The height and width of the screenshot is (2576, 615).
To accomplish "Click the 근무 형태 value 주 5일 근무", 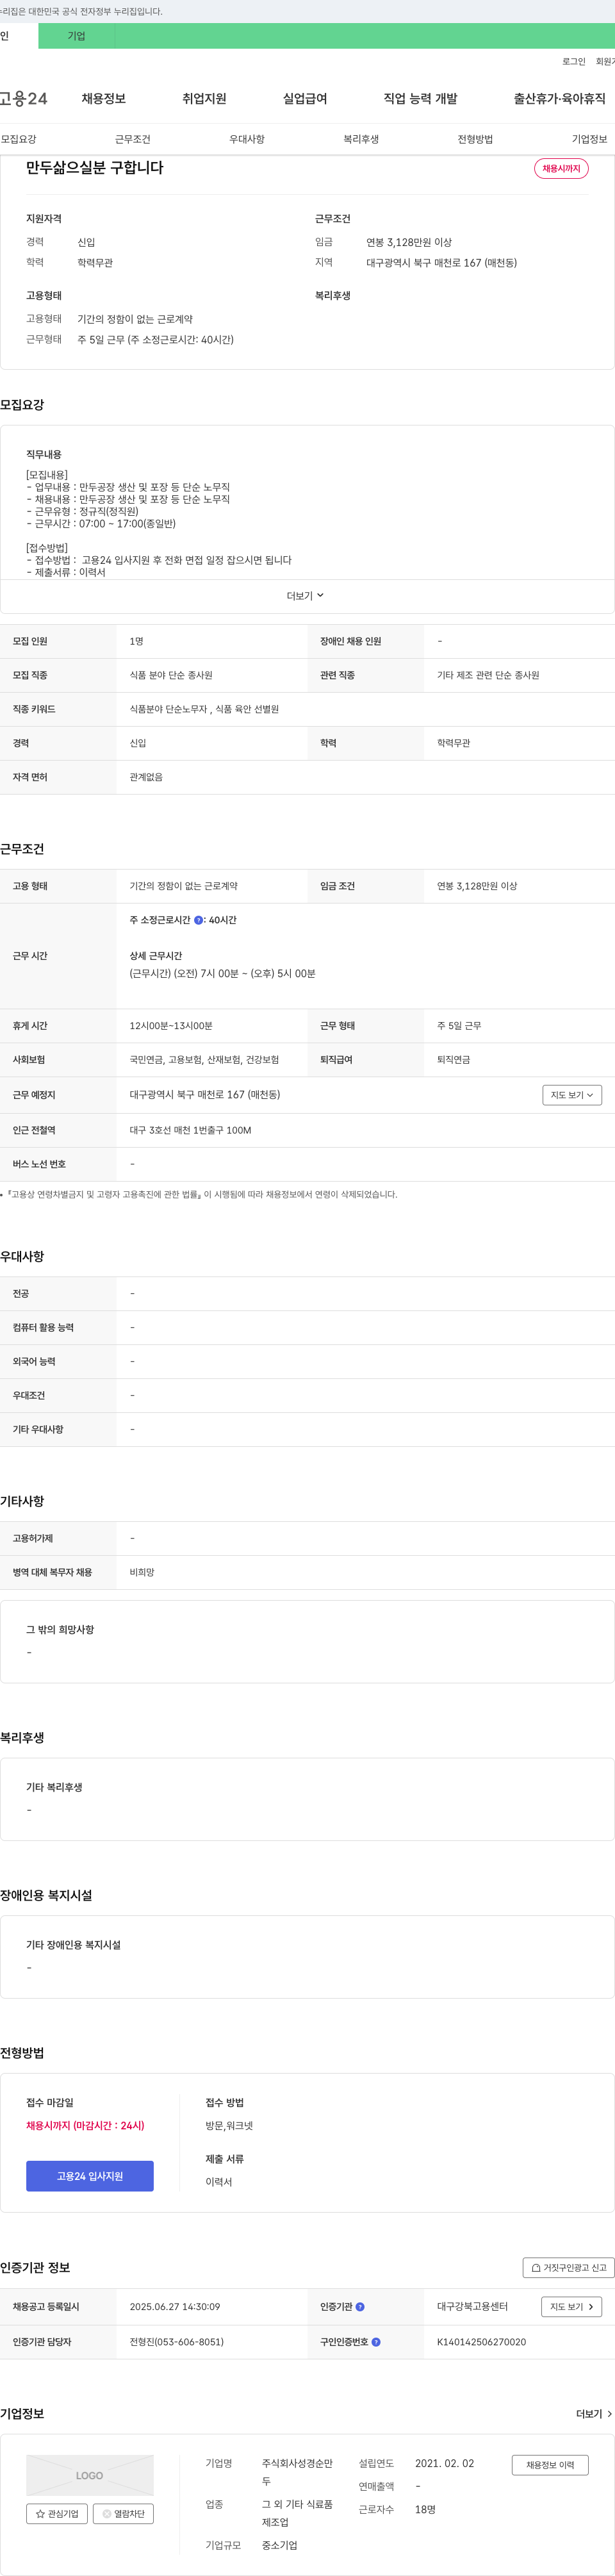I will pos(459,1026).
